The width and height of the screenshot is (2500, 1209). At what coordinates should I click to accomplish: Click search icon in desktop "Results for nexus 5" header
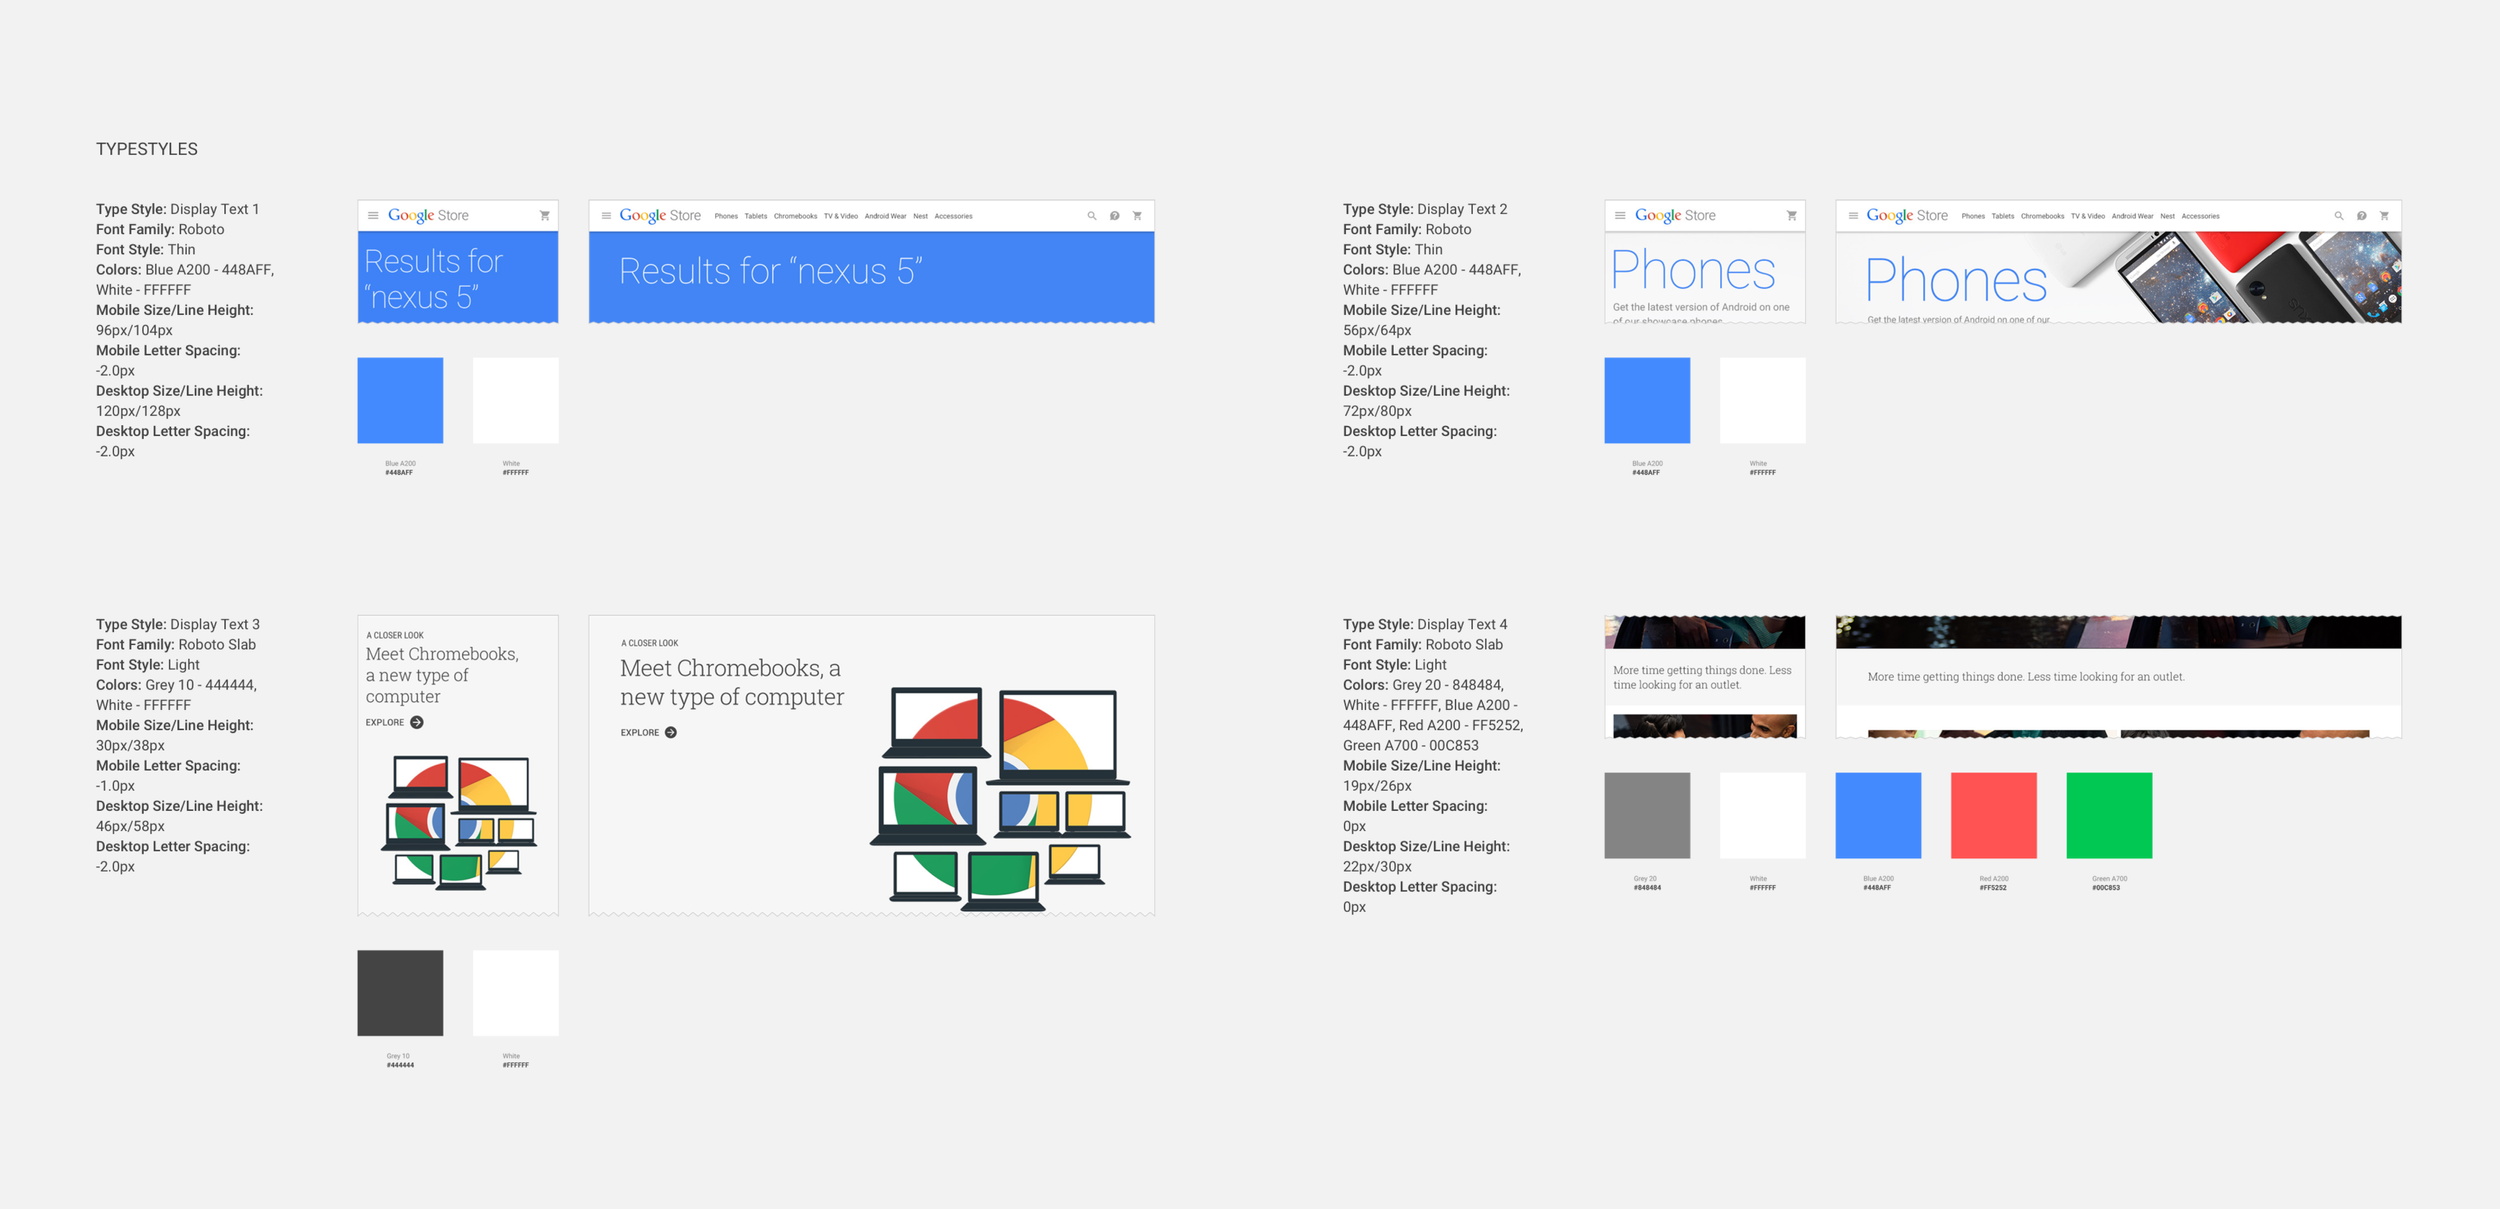click(1092, 216)
